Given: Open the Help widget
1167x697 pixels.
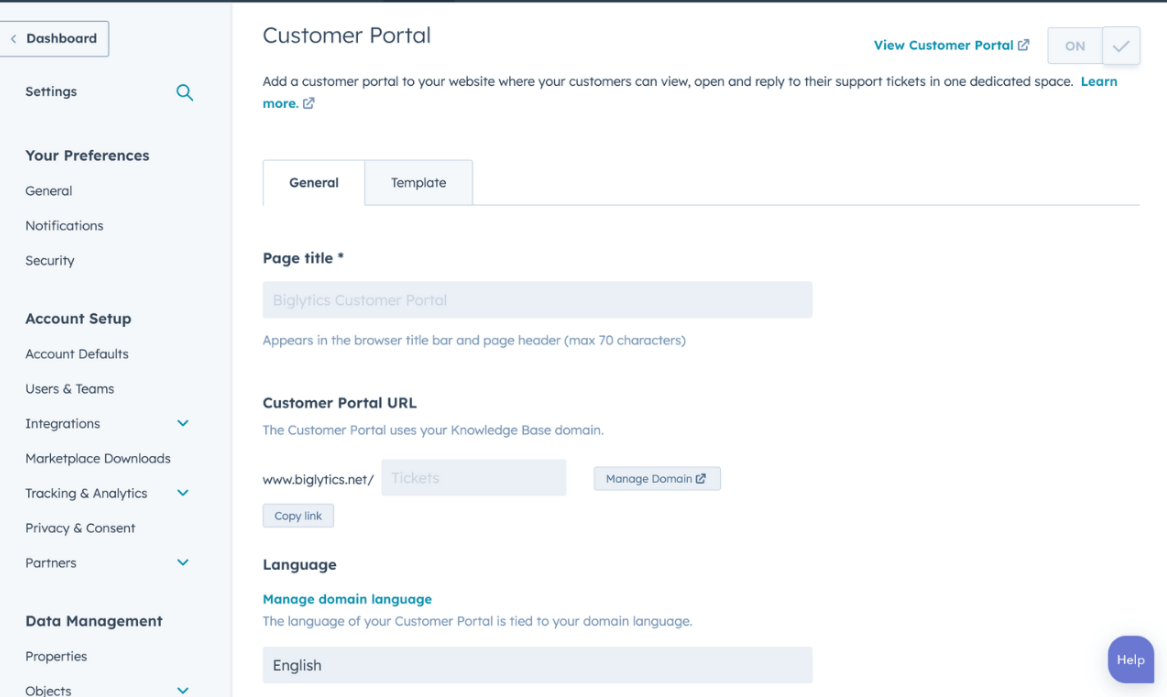Looking at the screenshot, I should pos(1130,659).
